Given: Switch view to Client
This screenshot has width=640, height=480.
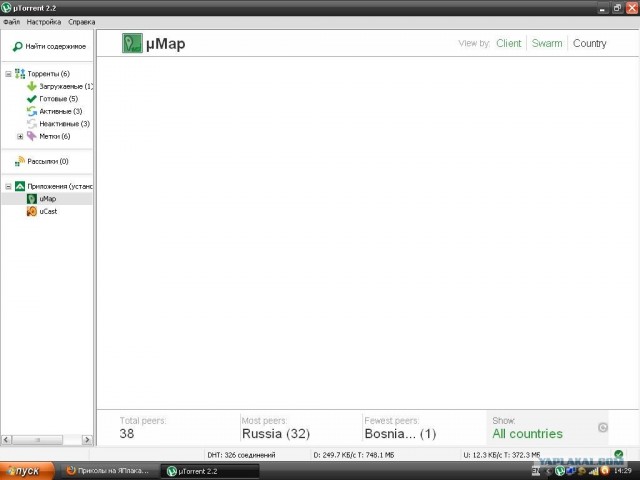Looking at the screenshot, I should (509, 43).
